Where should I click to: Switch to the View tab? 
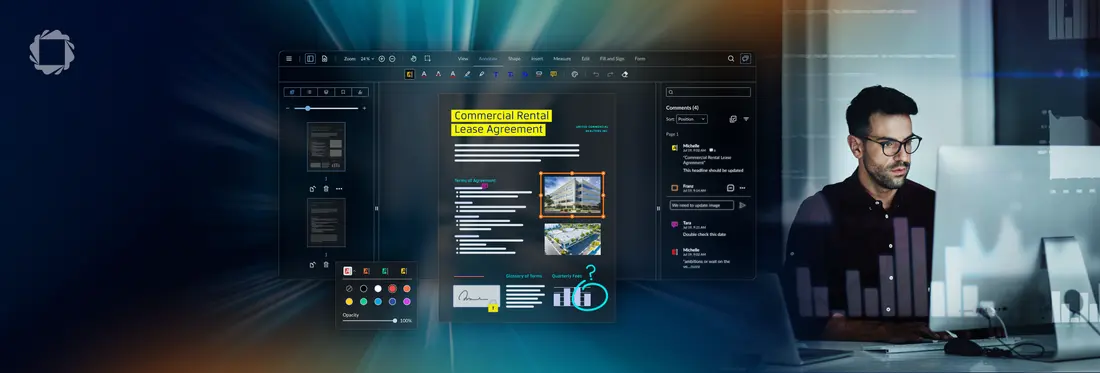pos(463,59)
